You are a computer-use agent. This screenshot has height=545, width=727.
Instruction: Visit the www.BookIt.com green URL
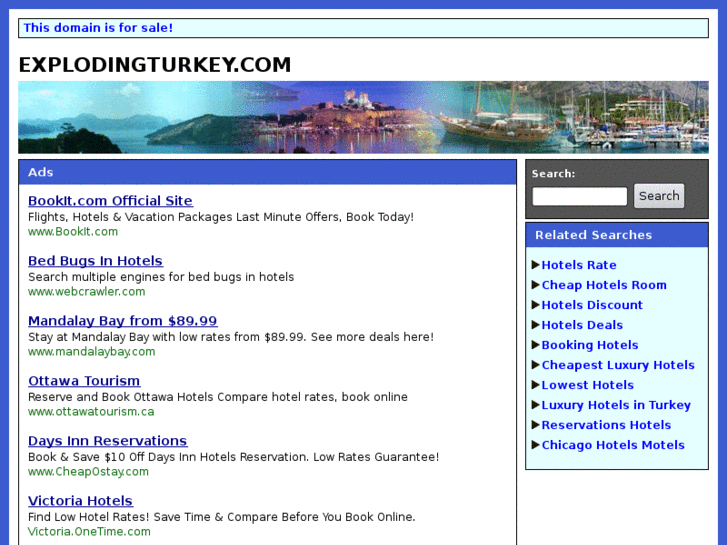click(73, 231)
